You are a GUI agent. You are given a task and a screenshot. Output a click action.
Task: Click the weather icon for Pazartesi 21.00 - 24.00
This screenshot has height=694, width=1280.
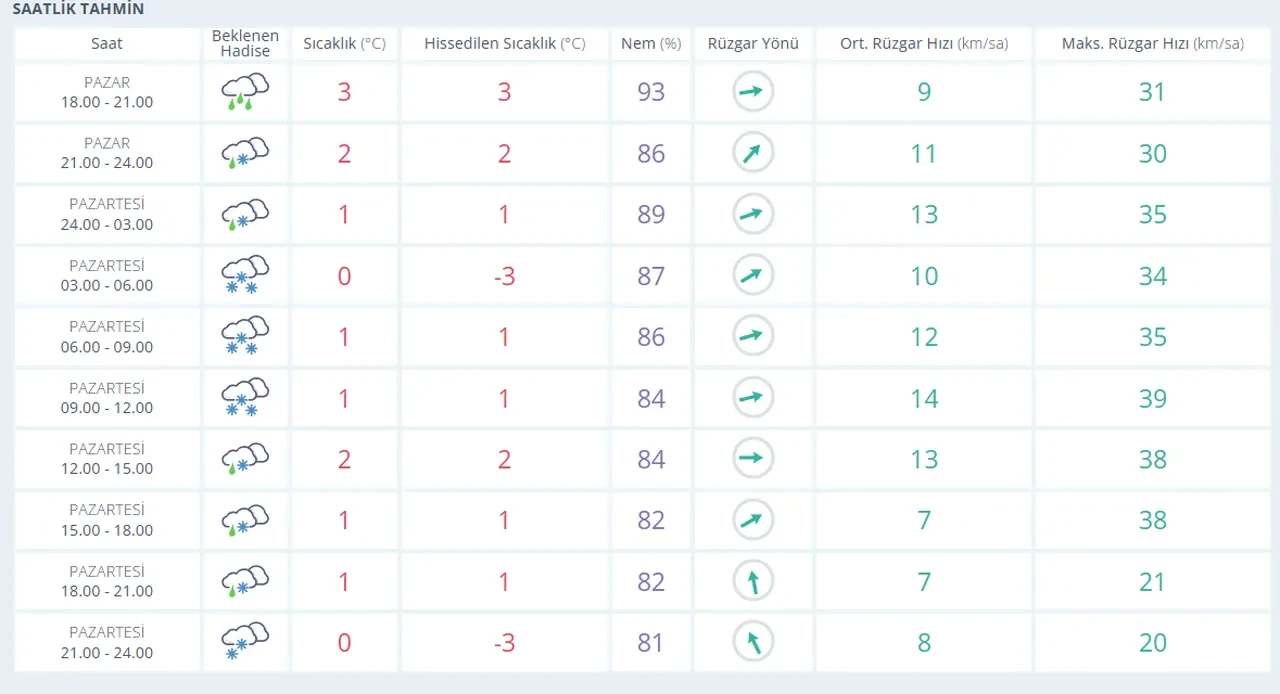[244, 641]
